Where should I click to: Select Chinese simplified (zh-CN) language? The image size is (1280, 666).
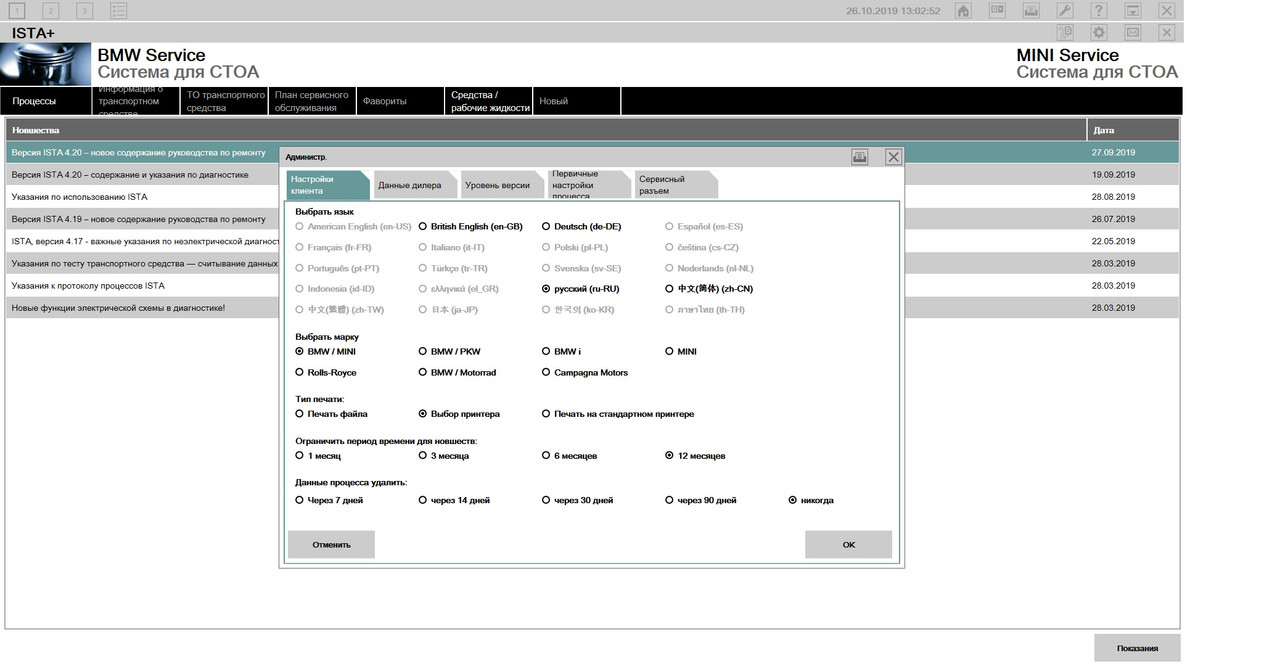click(709, 289)
